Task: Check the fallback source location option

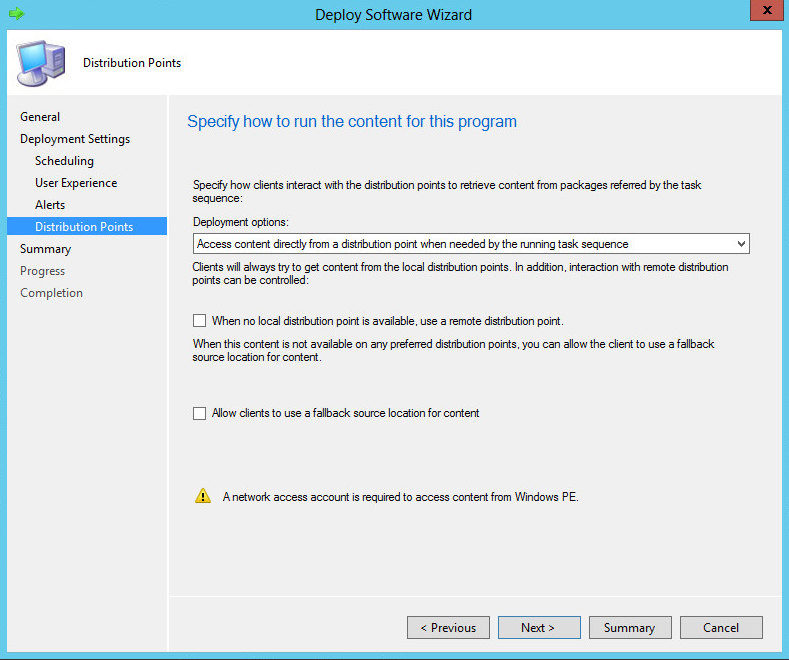Action: click(x=200, y=413)
